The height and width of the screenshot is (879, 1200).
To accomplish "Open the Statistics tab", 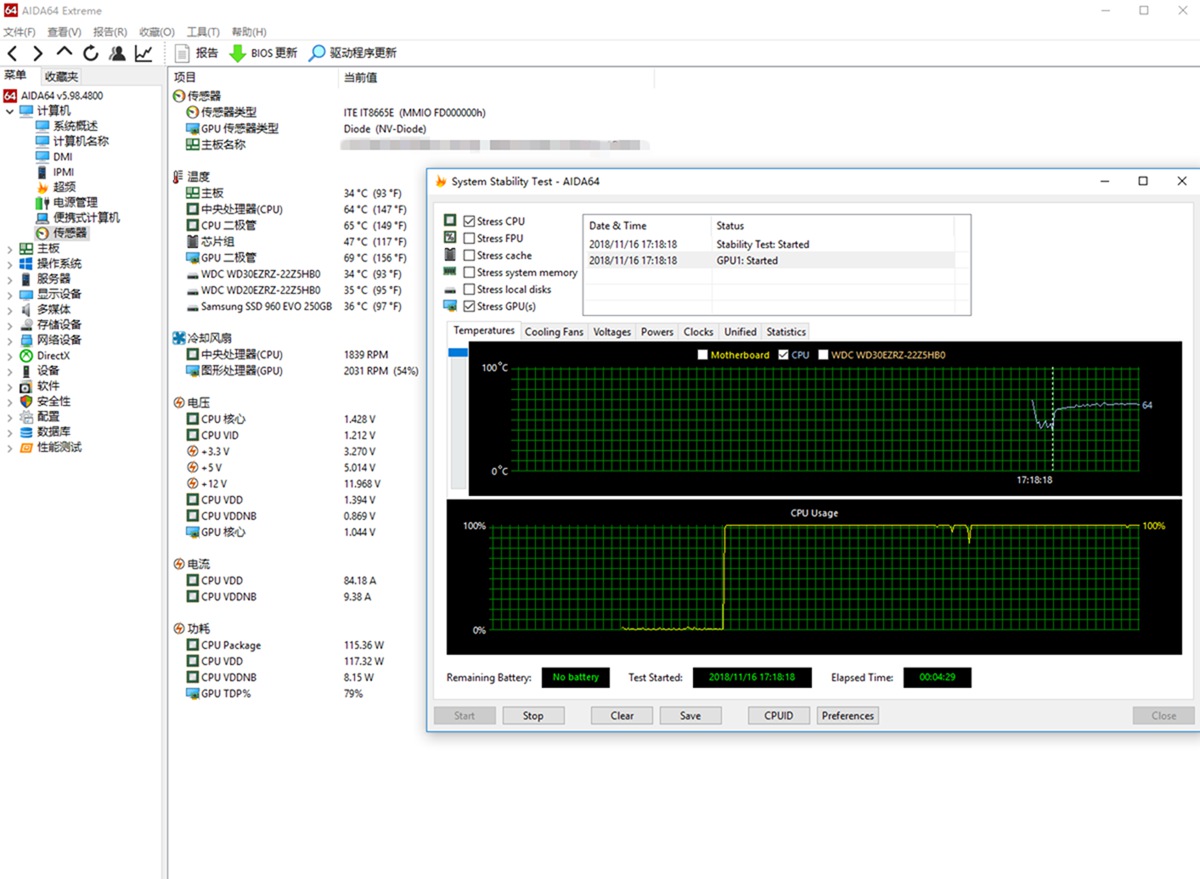I will 786,332.
